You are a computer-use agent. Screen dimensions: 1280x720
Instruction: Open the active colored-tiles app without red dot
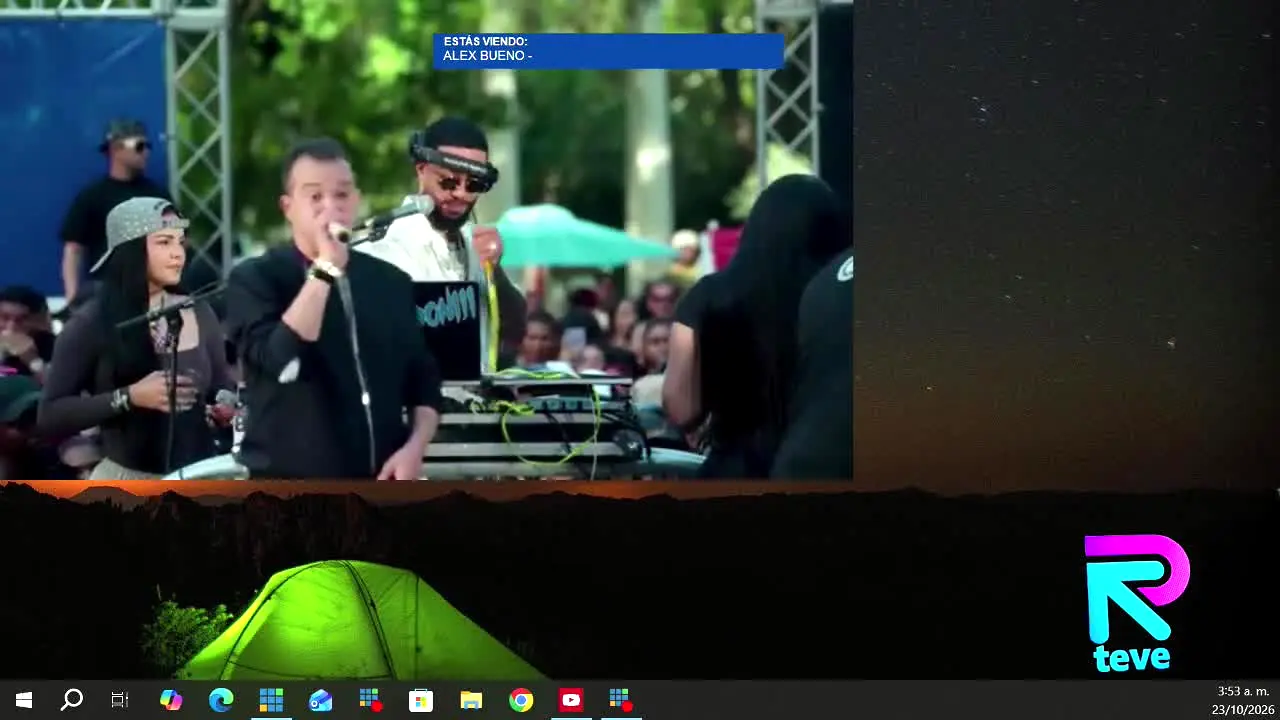[271, 700]
